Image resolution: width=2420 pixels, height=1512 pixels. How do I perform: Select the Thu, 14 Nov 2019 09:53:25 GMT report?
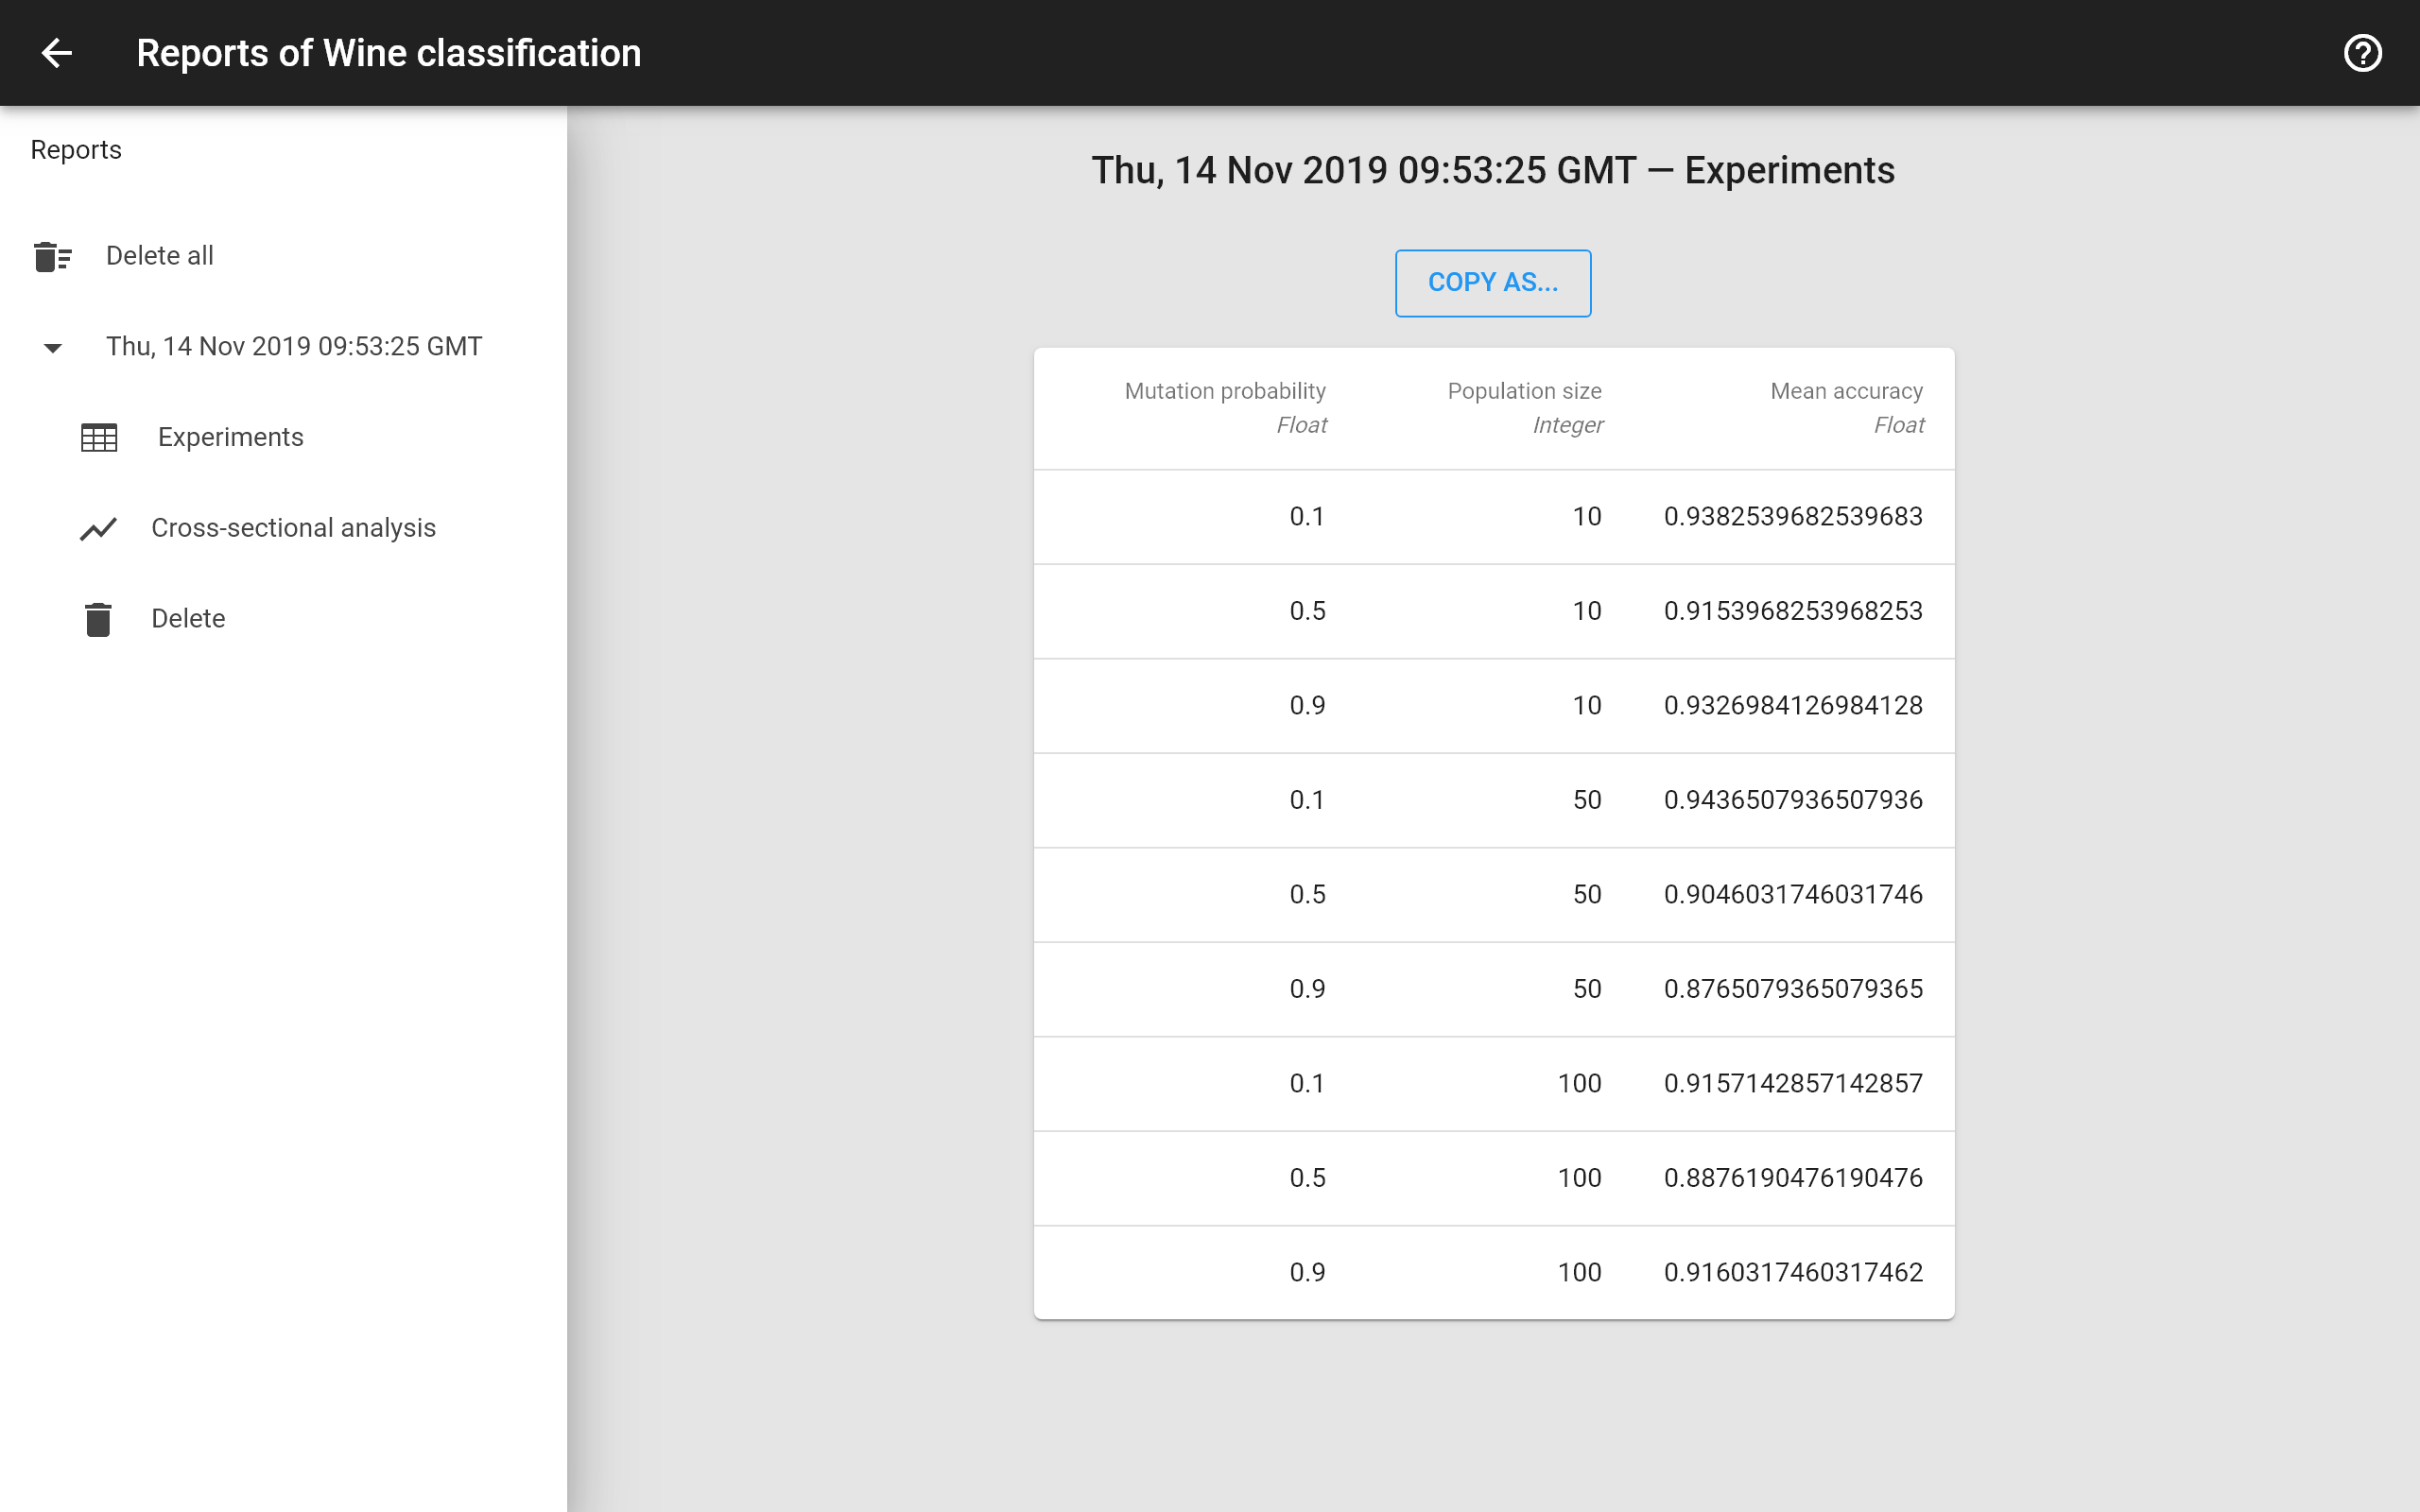(294, 347)
